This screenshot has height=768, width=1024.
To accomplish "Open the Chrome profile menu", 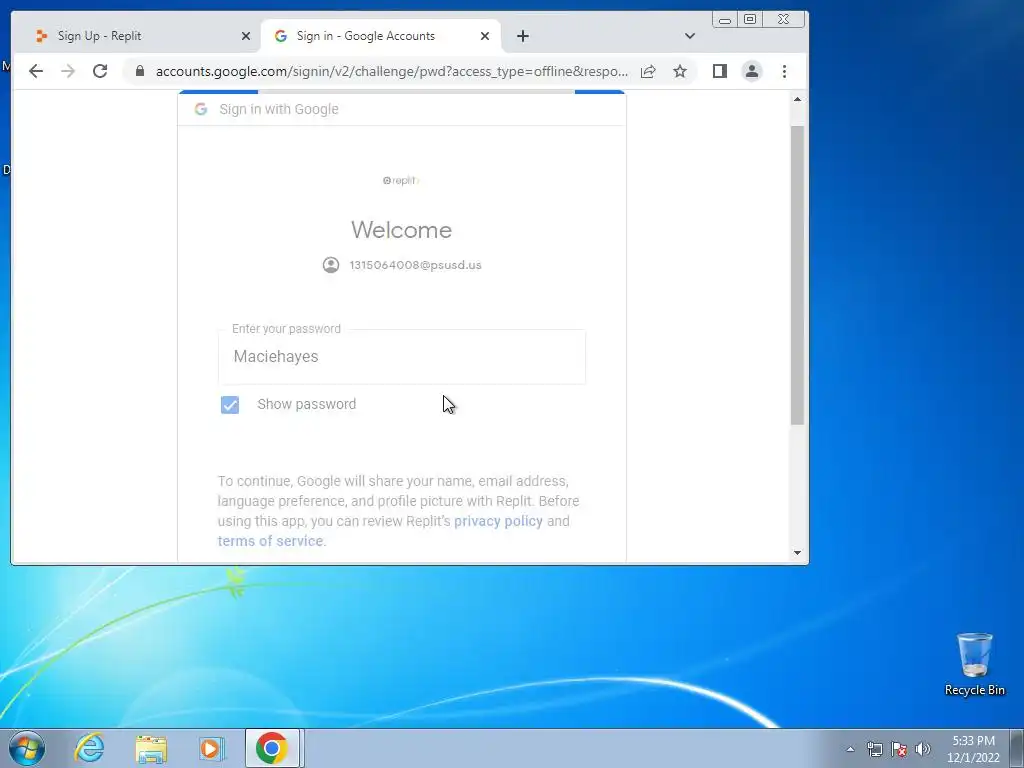I will coord(752,71).
